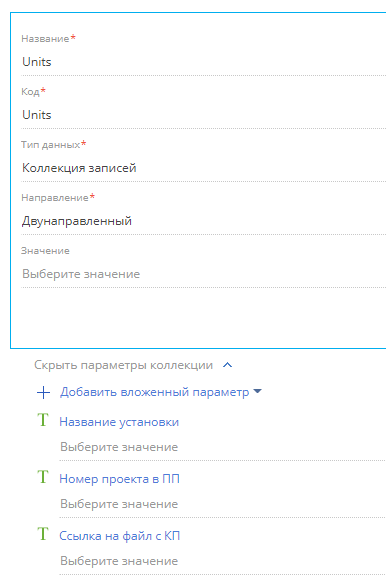386x579 pixels.
Task: Click text type icon beside Номер проекта в ПП
Action: point(43,477)
